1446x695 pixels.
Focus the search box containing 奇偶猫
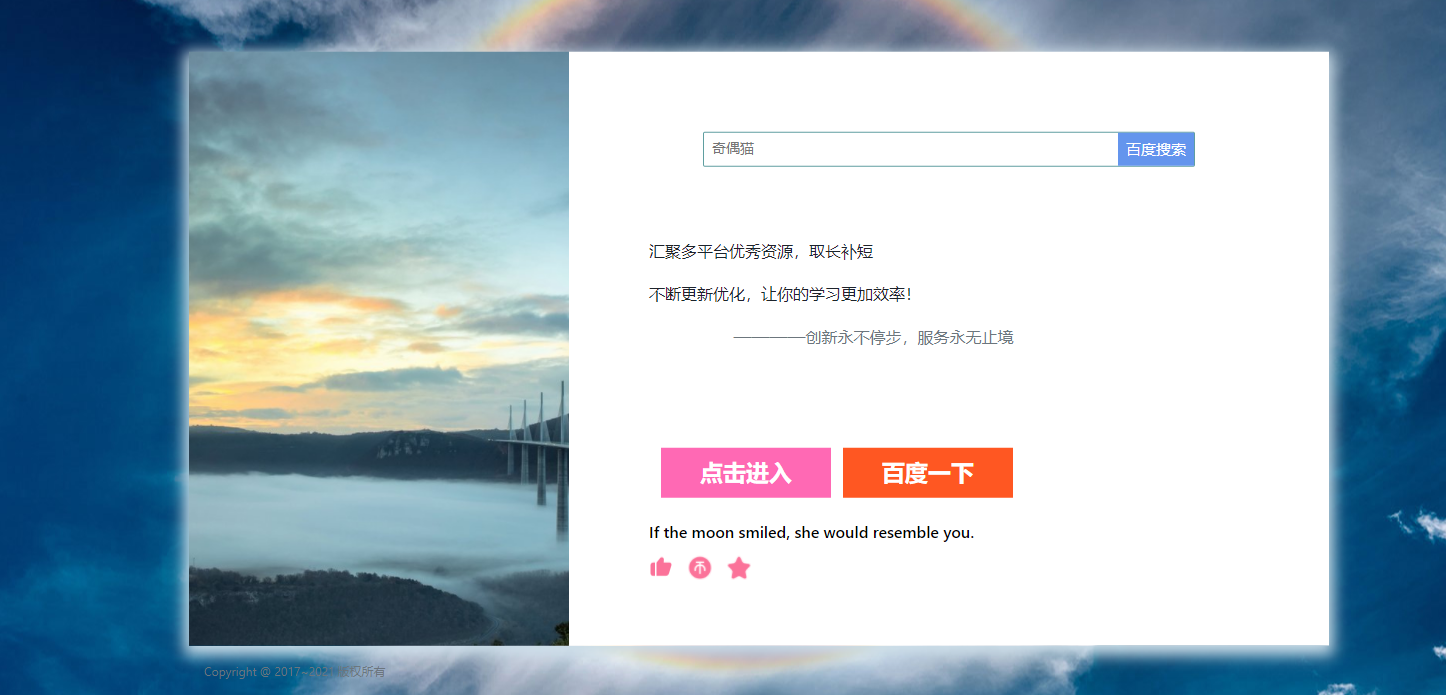[x=910, y=149]
